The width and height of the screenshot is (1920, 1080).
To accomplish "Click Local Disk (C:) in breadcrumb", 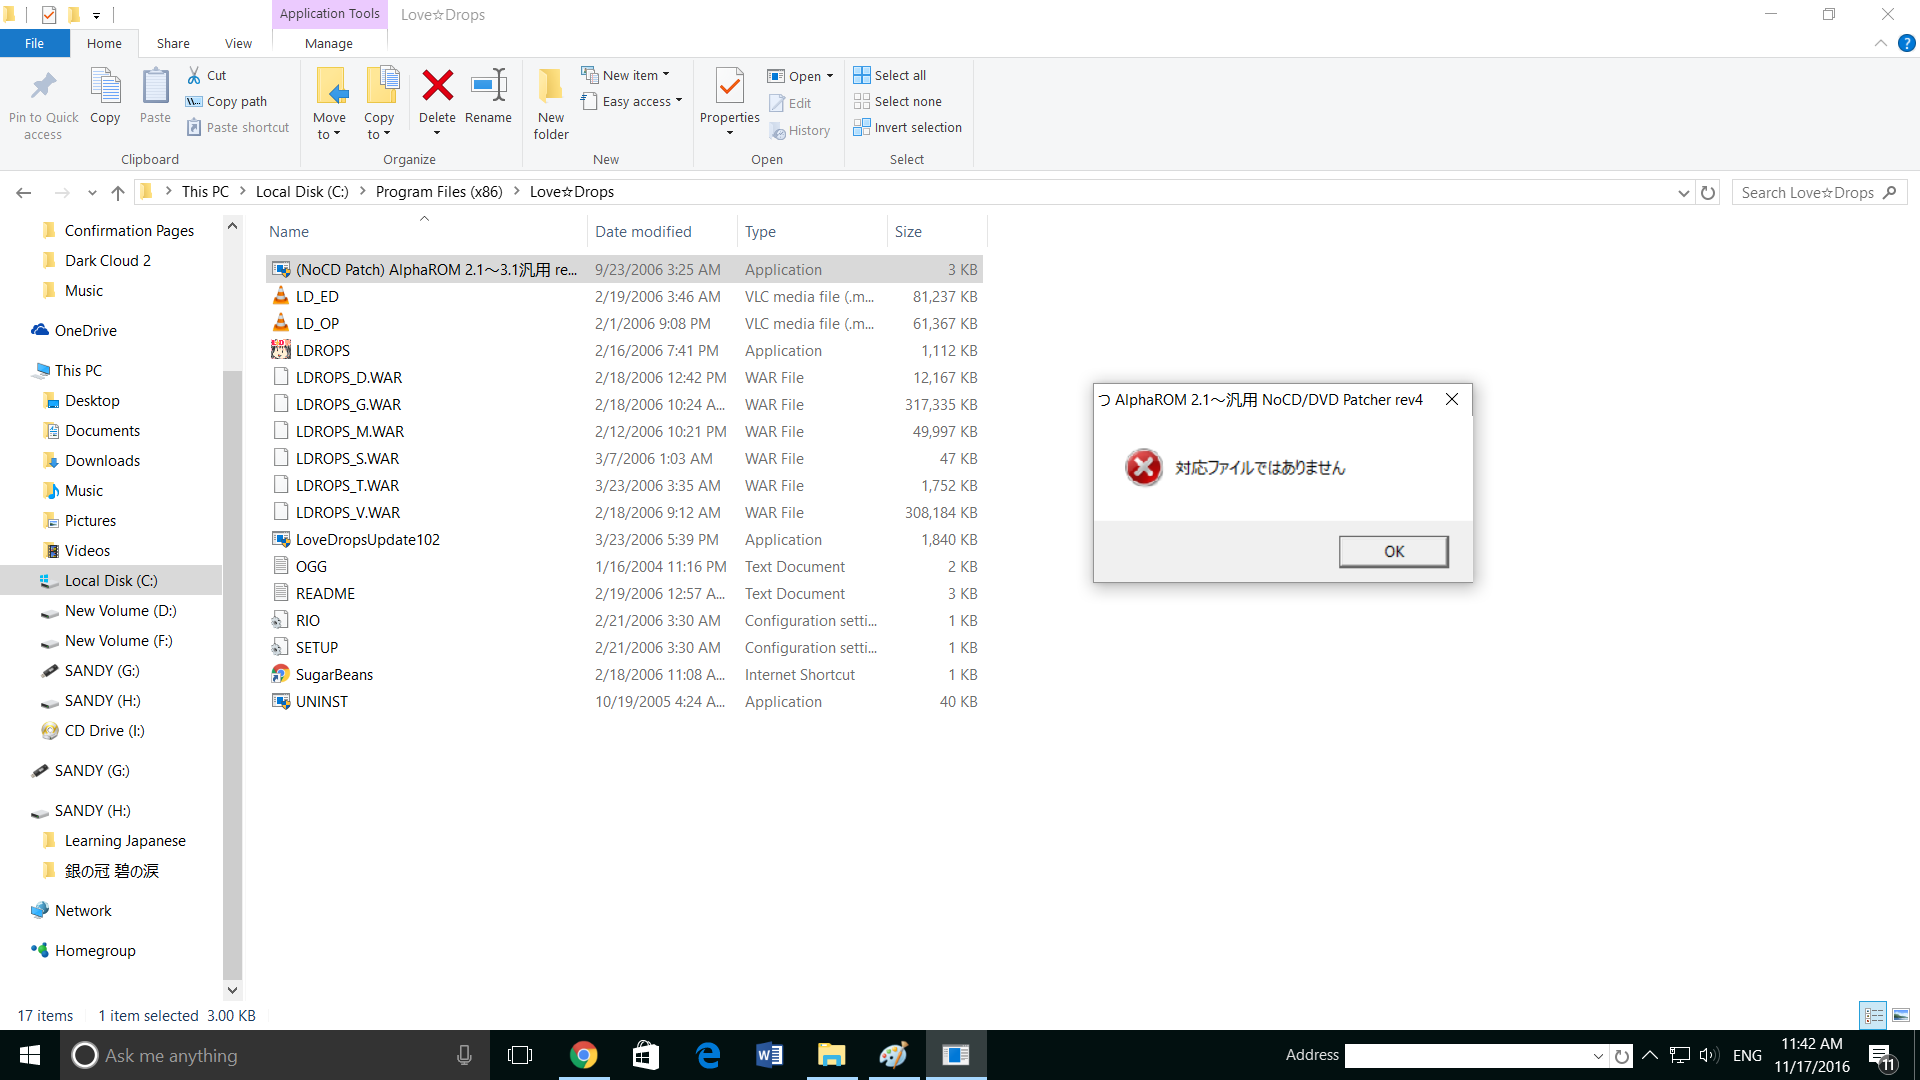I will tap(302, 192).
